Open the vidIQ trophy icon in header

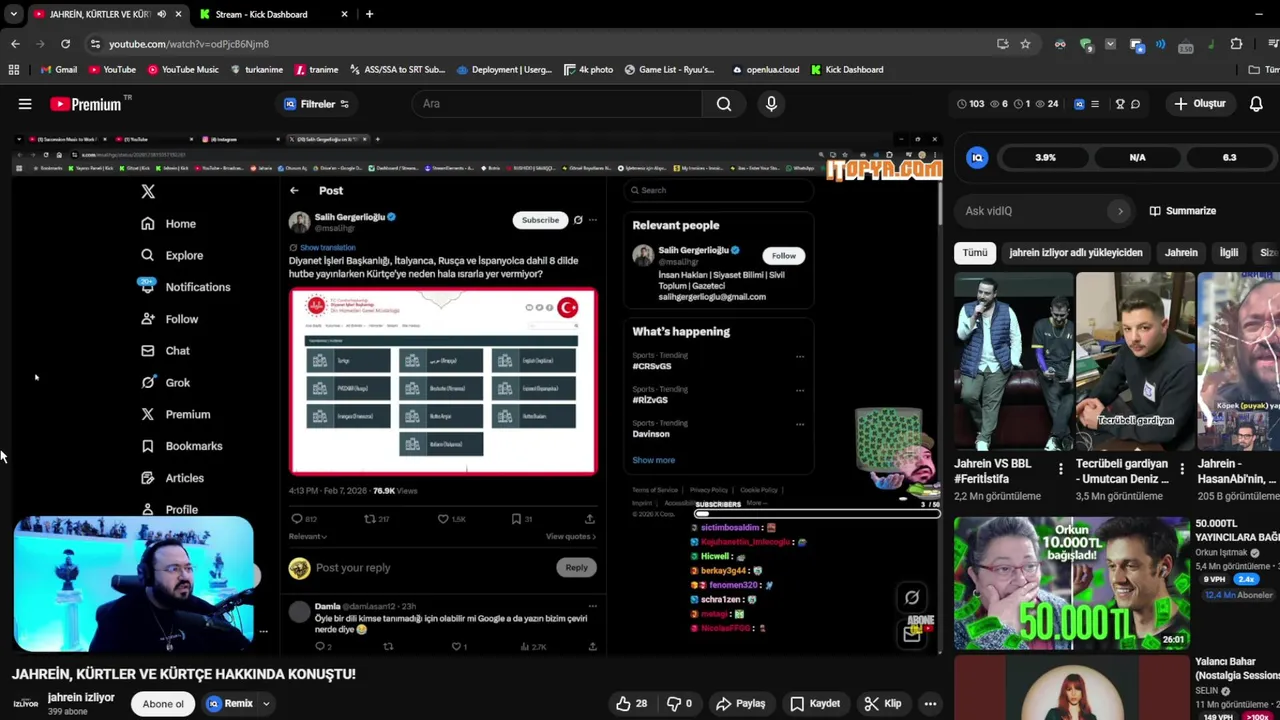point(1120,104)
